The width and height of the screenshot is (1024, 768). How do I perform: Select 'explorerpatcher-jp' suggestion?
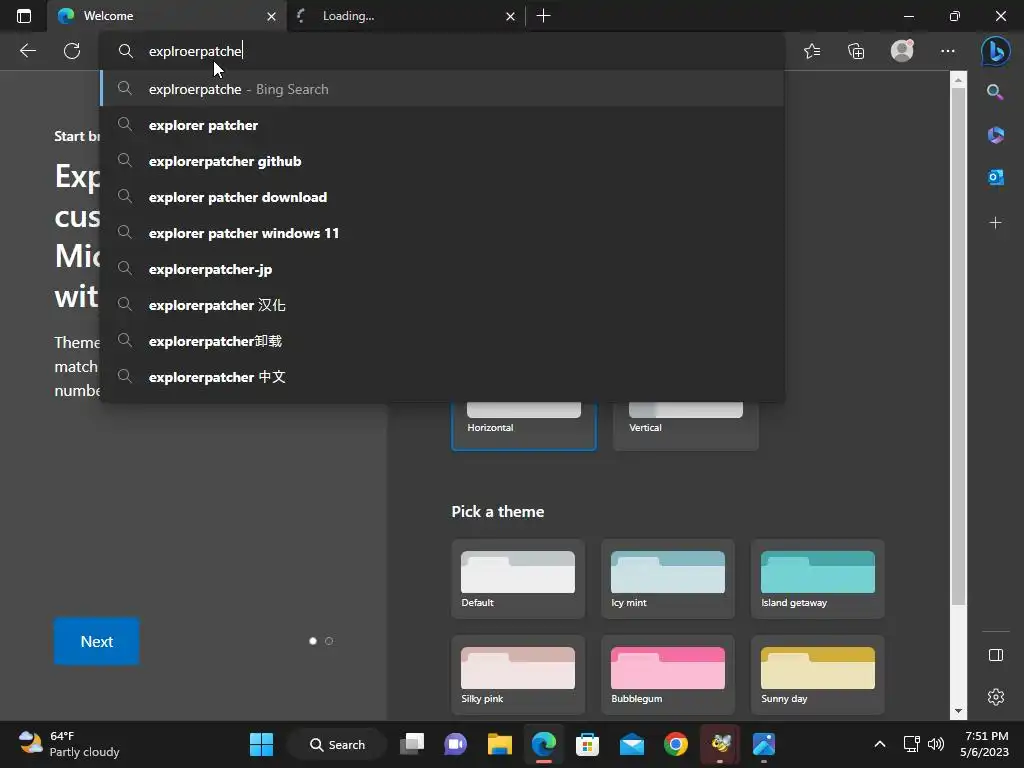[443, 268]
